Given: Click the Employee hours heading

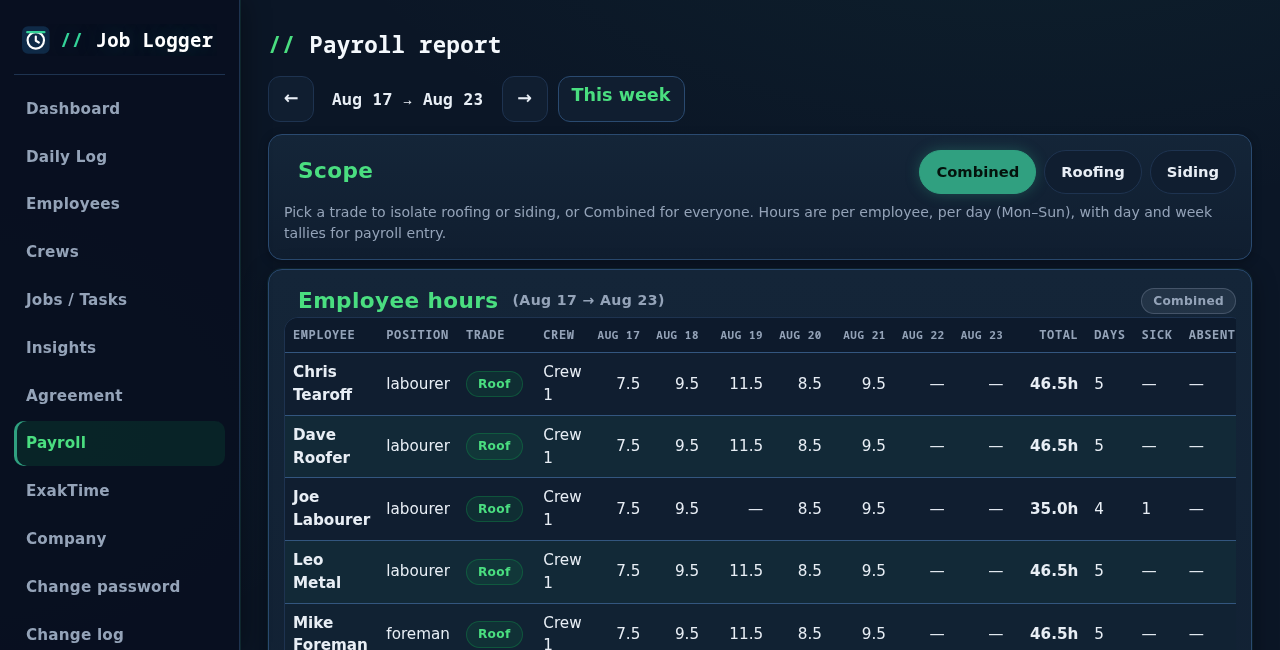Looking at the screenshot, I should (398, 301).
